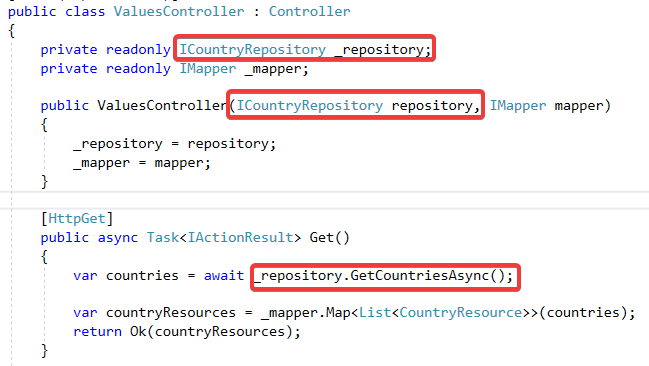Click the Task return type
This screenshot has width=649, height=366.
pyautogui.click(x=163, y=238)
